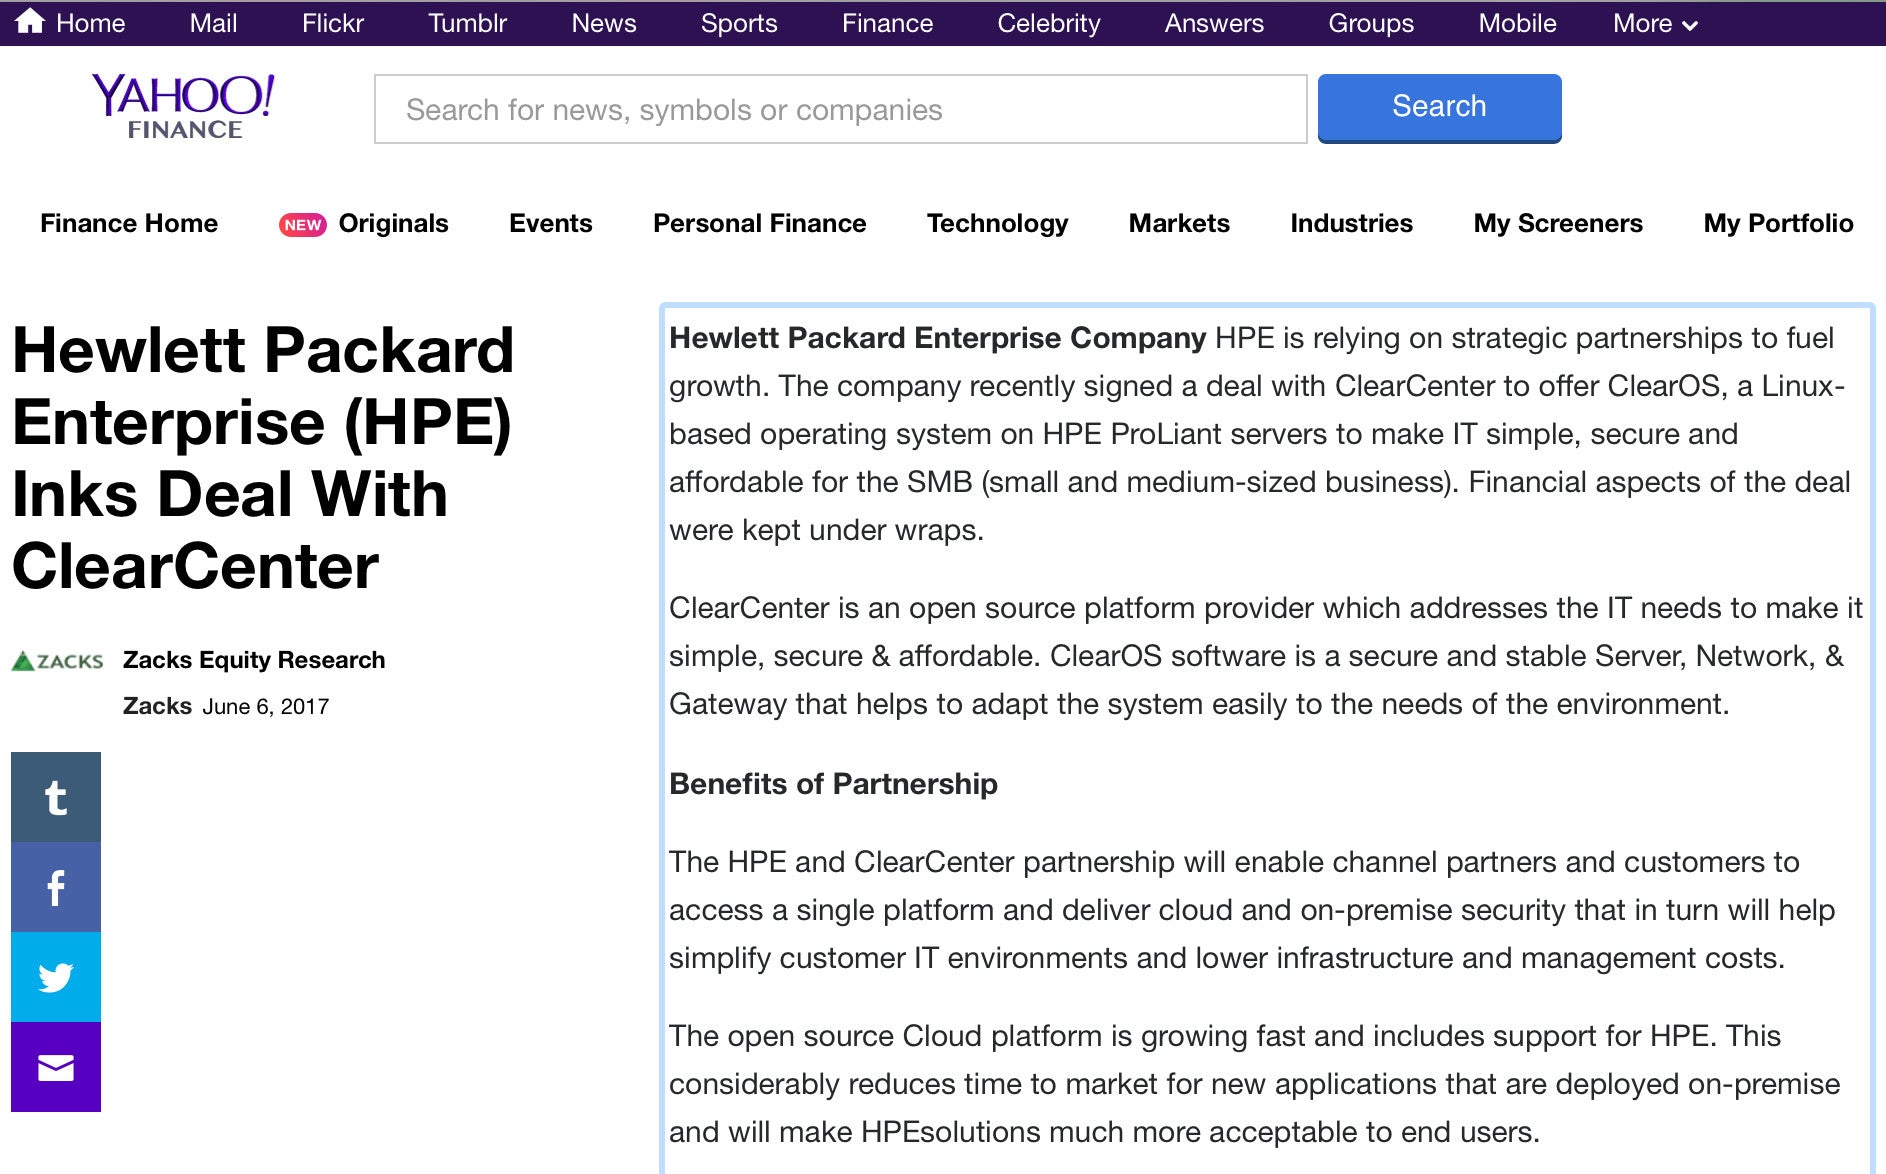Switch to the Technology section
This screenshot has height=1174, width=1886.
tap(997, 223)
